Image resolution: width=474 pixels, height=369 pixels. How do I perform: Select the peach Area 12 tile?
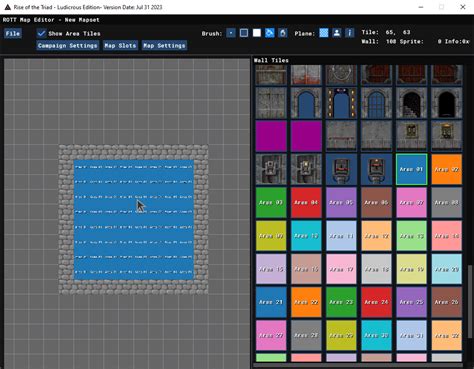pos(376,236)
